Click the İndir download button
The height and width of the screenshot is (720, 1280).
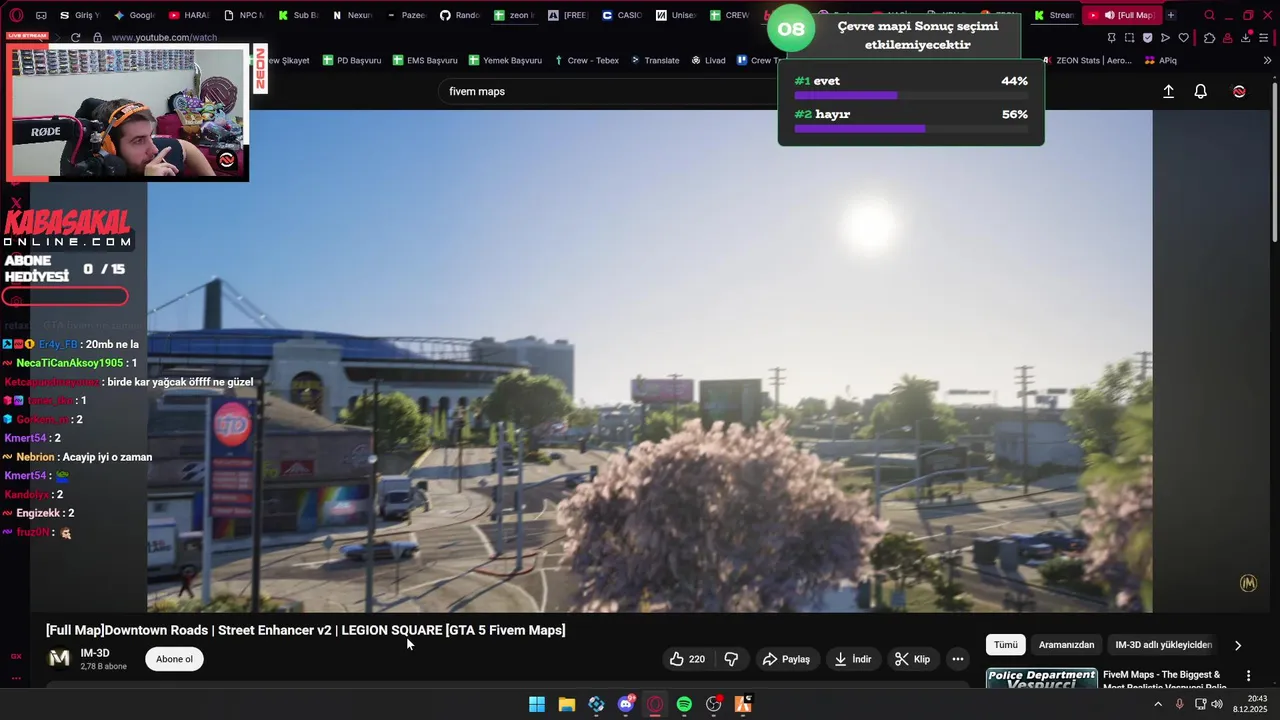853,659
